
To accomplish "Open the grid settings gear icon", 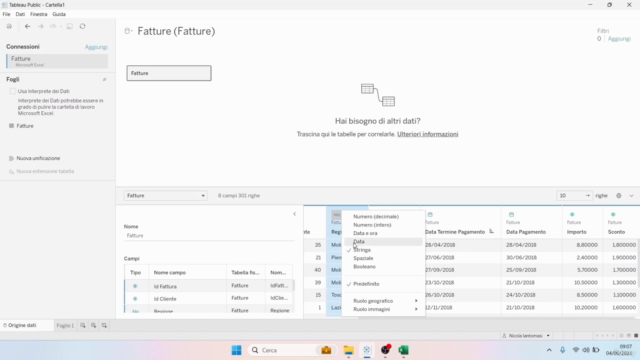I will point(619,196).
